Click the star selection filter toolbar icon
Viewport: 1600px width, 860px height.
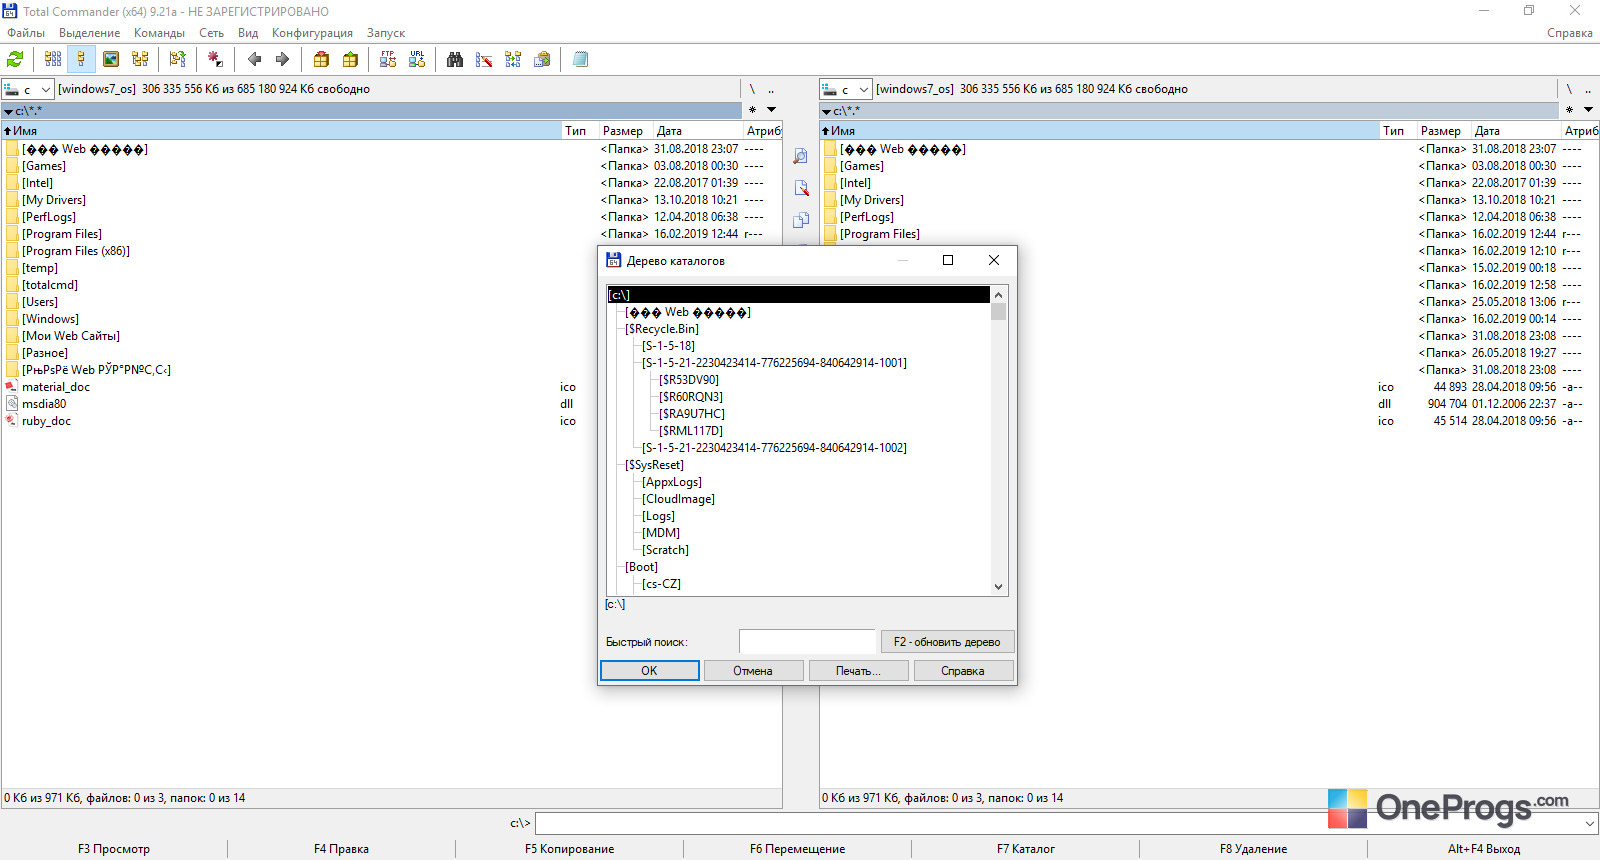(215, 59)
